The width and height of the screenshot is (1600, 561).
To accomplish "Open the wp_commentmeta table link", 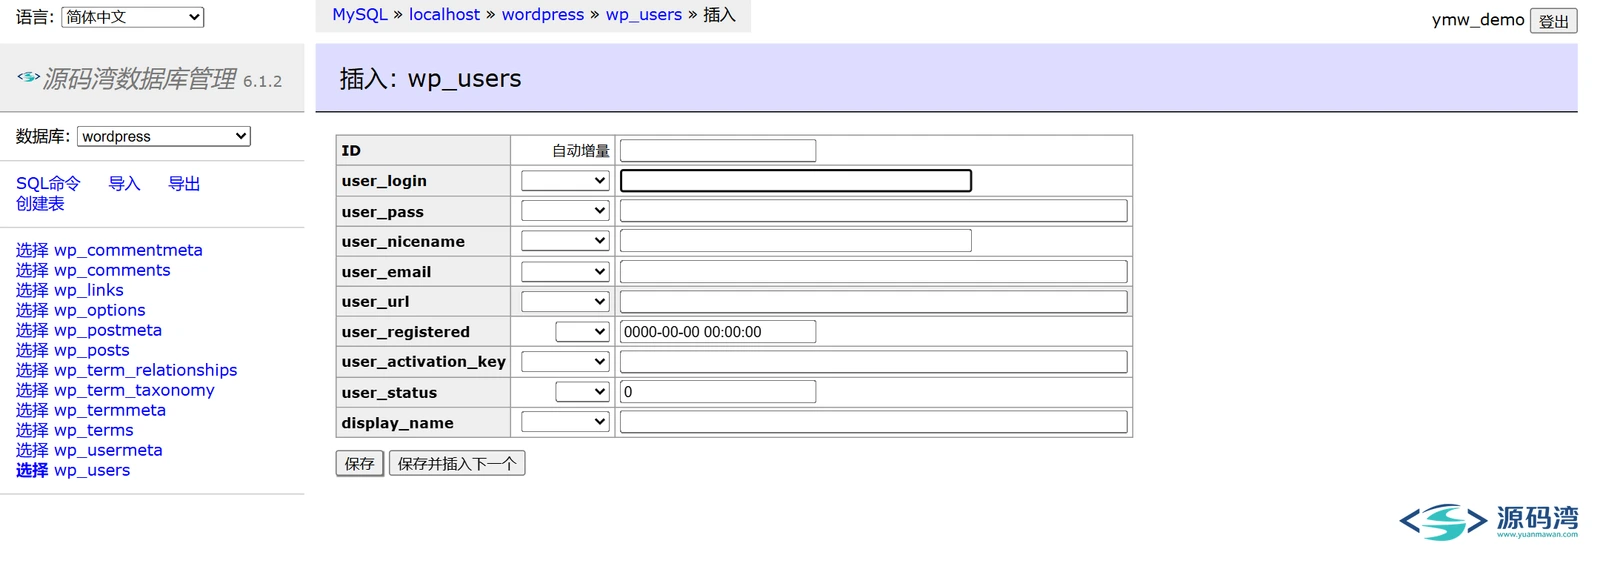I will [128, 250].
